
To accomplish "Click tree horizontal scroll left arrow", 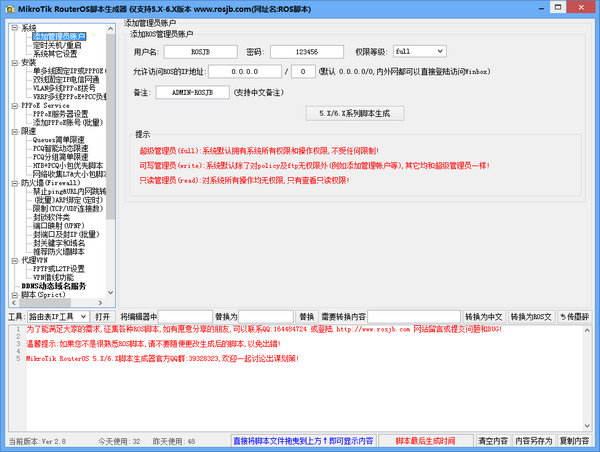I will pos(14,303).
